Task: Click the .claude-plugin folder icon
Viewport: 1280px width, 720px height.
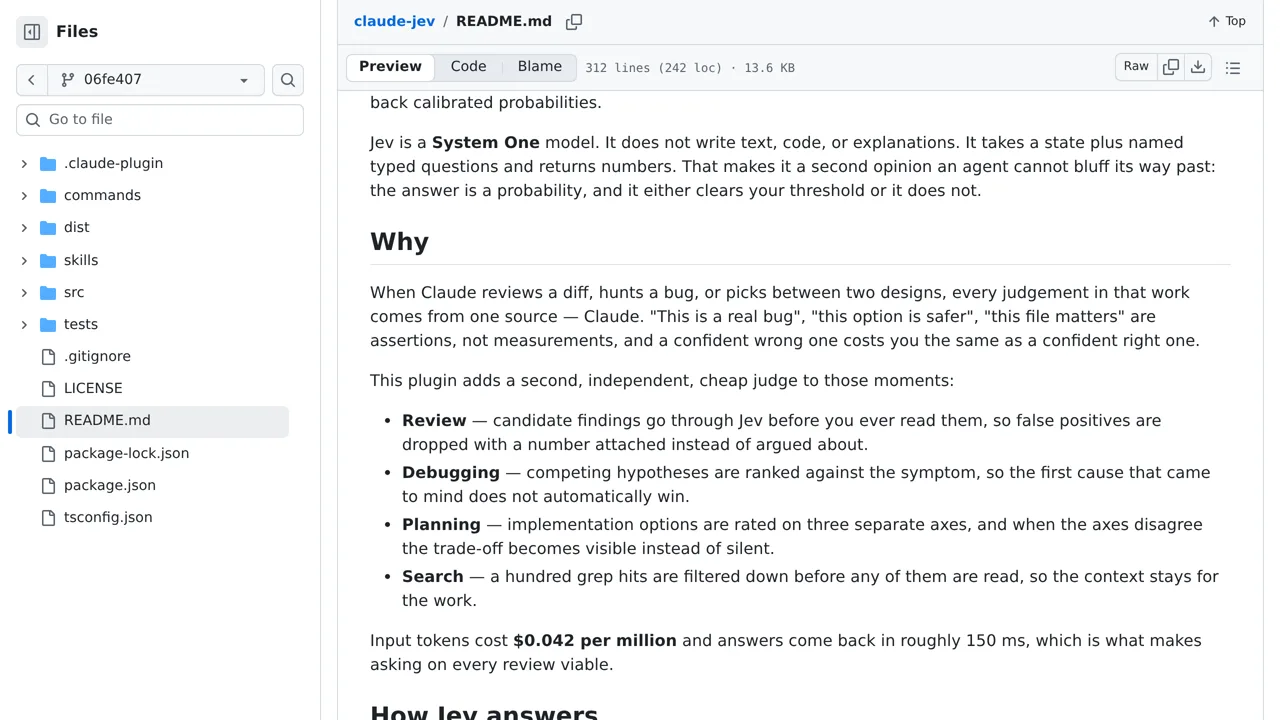Action: pos(48,163)
